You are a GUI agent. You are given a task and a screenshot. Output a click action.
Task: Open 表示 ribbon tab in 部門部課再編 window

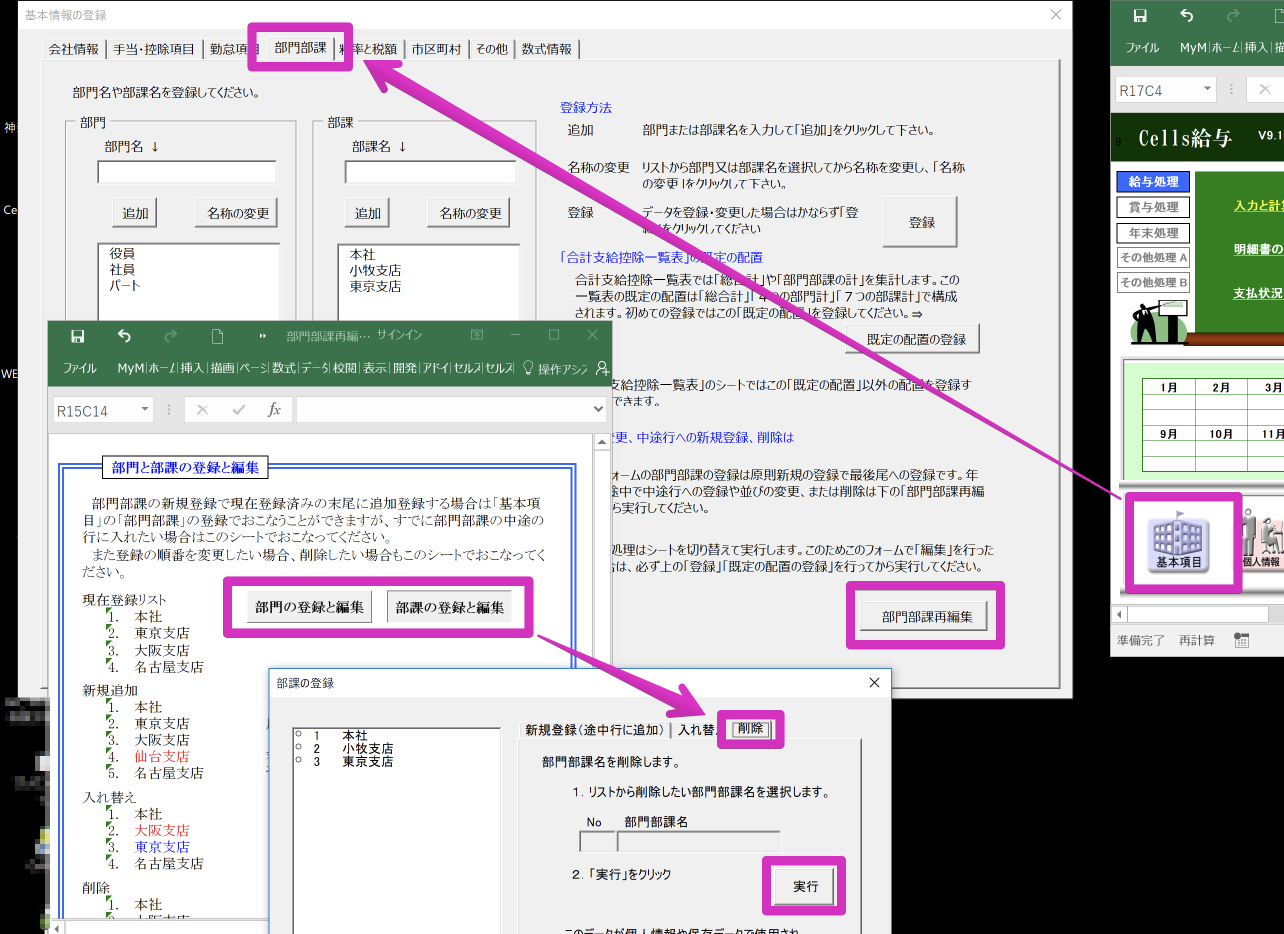[x=375, y=368]
